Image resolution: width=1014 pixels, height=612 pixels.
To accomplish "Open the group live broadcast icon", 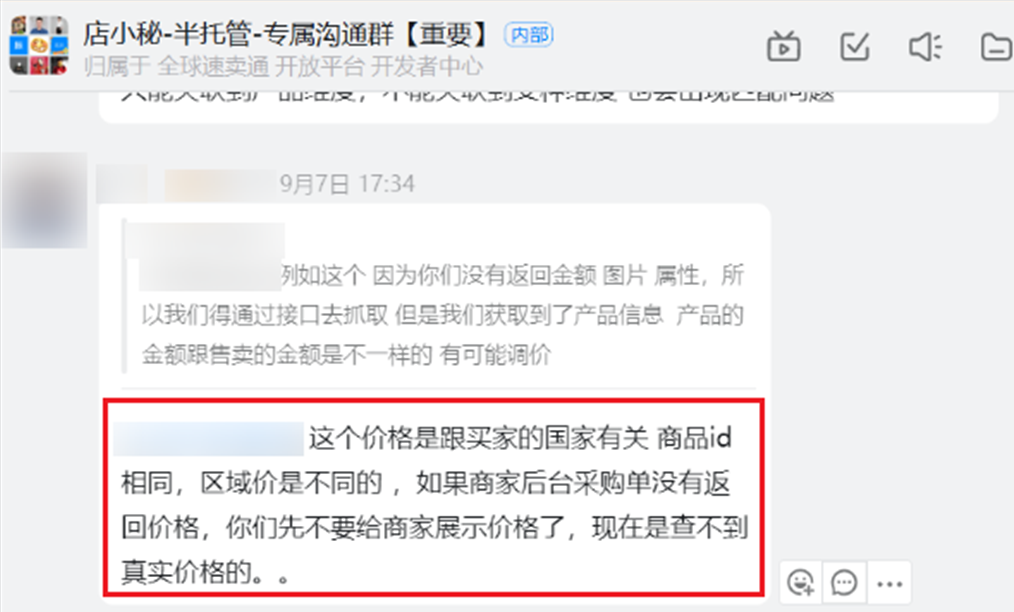I will [783, 47].
